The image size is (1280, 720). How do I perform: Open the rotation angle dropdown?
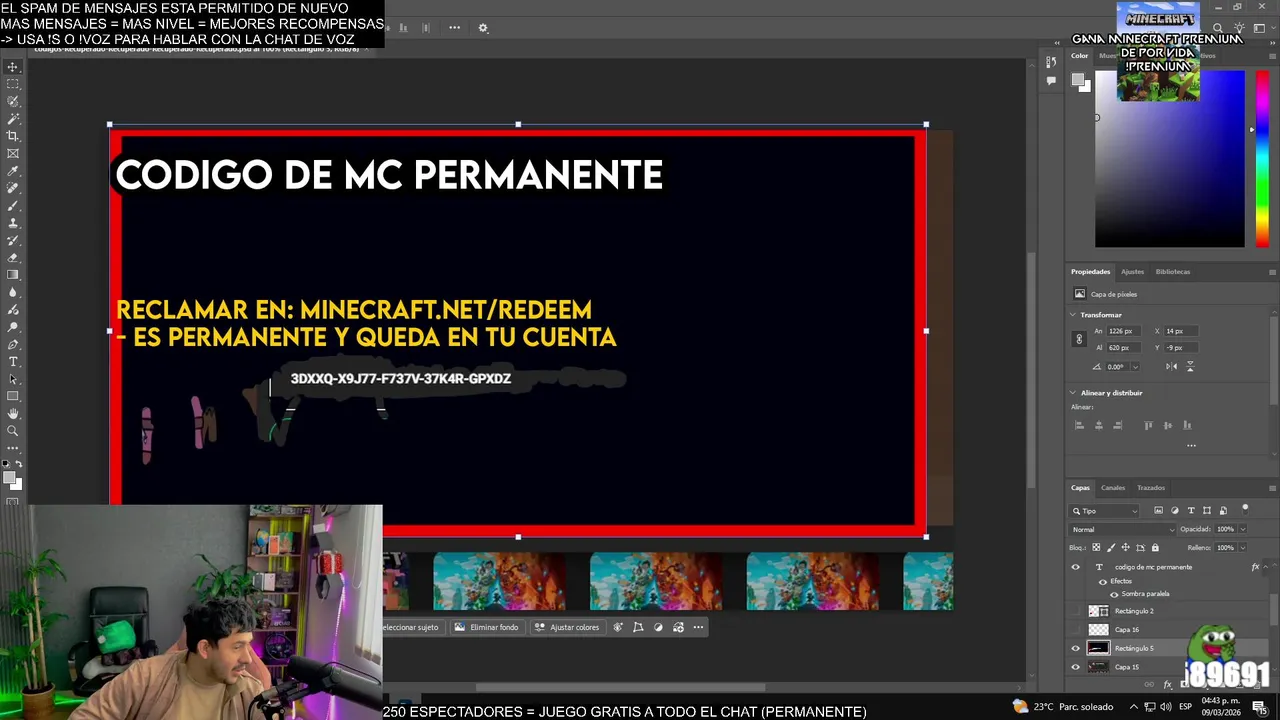pos(1136,367)
